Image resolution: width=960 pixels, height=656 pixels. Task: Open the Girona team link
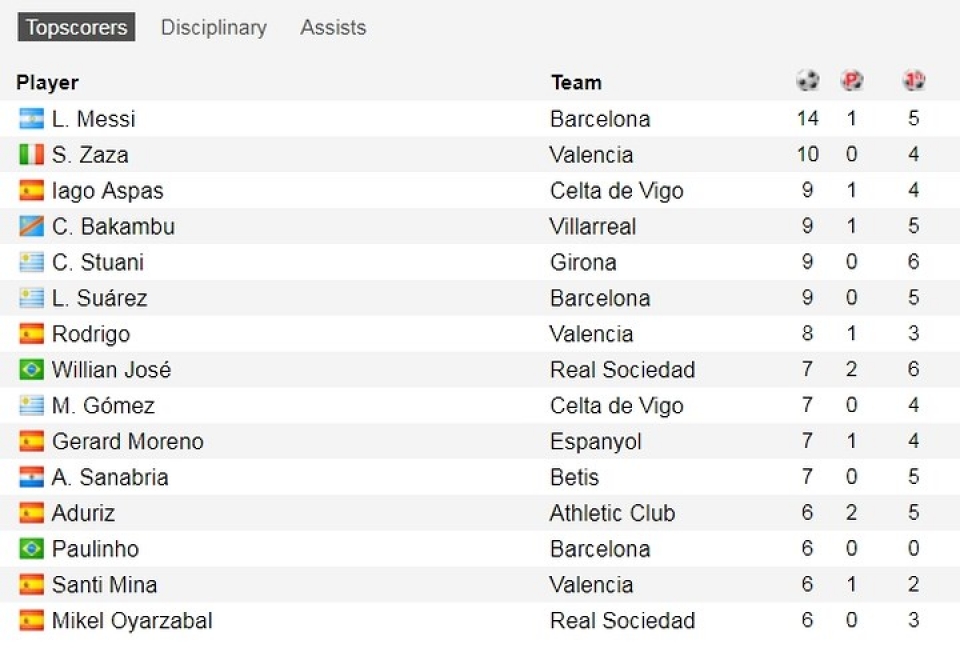click(583, 263)
